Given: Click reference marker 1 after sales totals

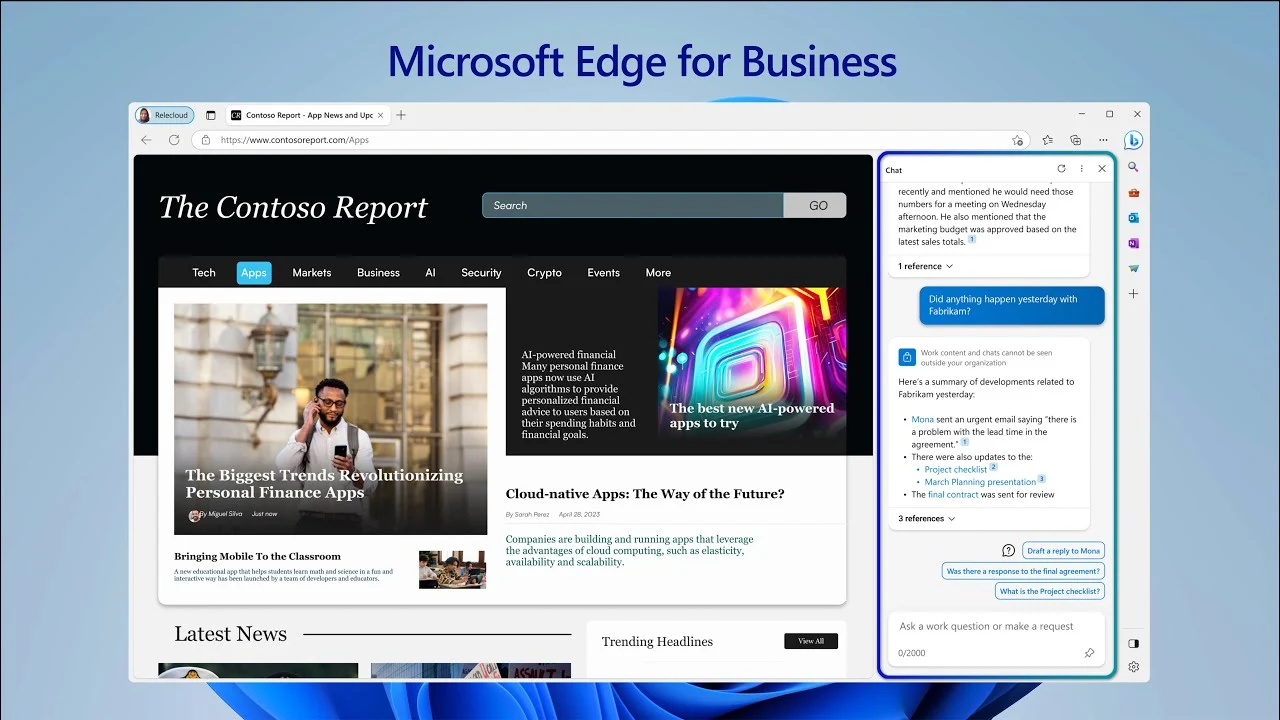Looking at the screenshot, I should [x=972, y=240].
